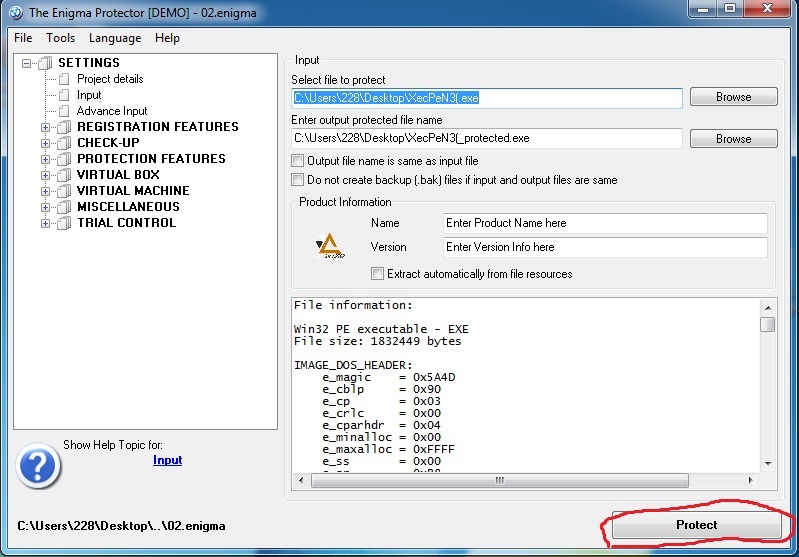Open the Language menu
The width and height of the screenshot is (799, 557).
[x=115, y=38]
